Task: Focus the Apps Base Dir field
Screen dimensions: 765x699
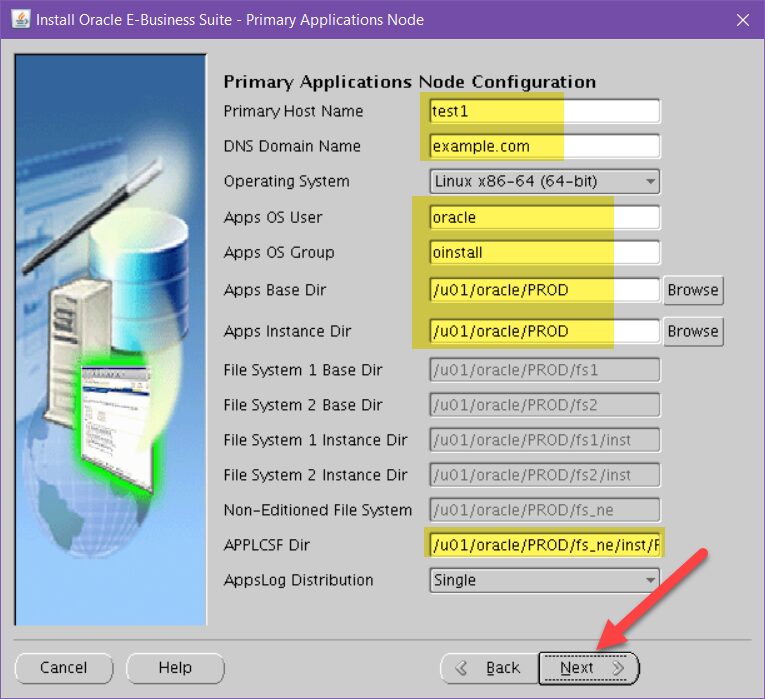Action: [544, 290]
